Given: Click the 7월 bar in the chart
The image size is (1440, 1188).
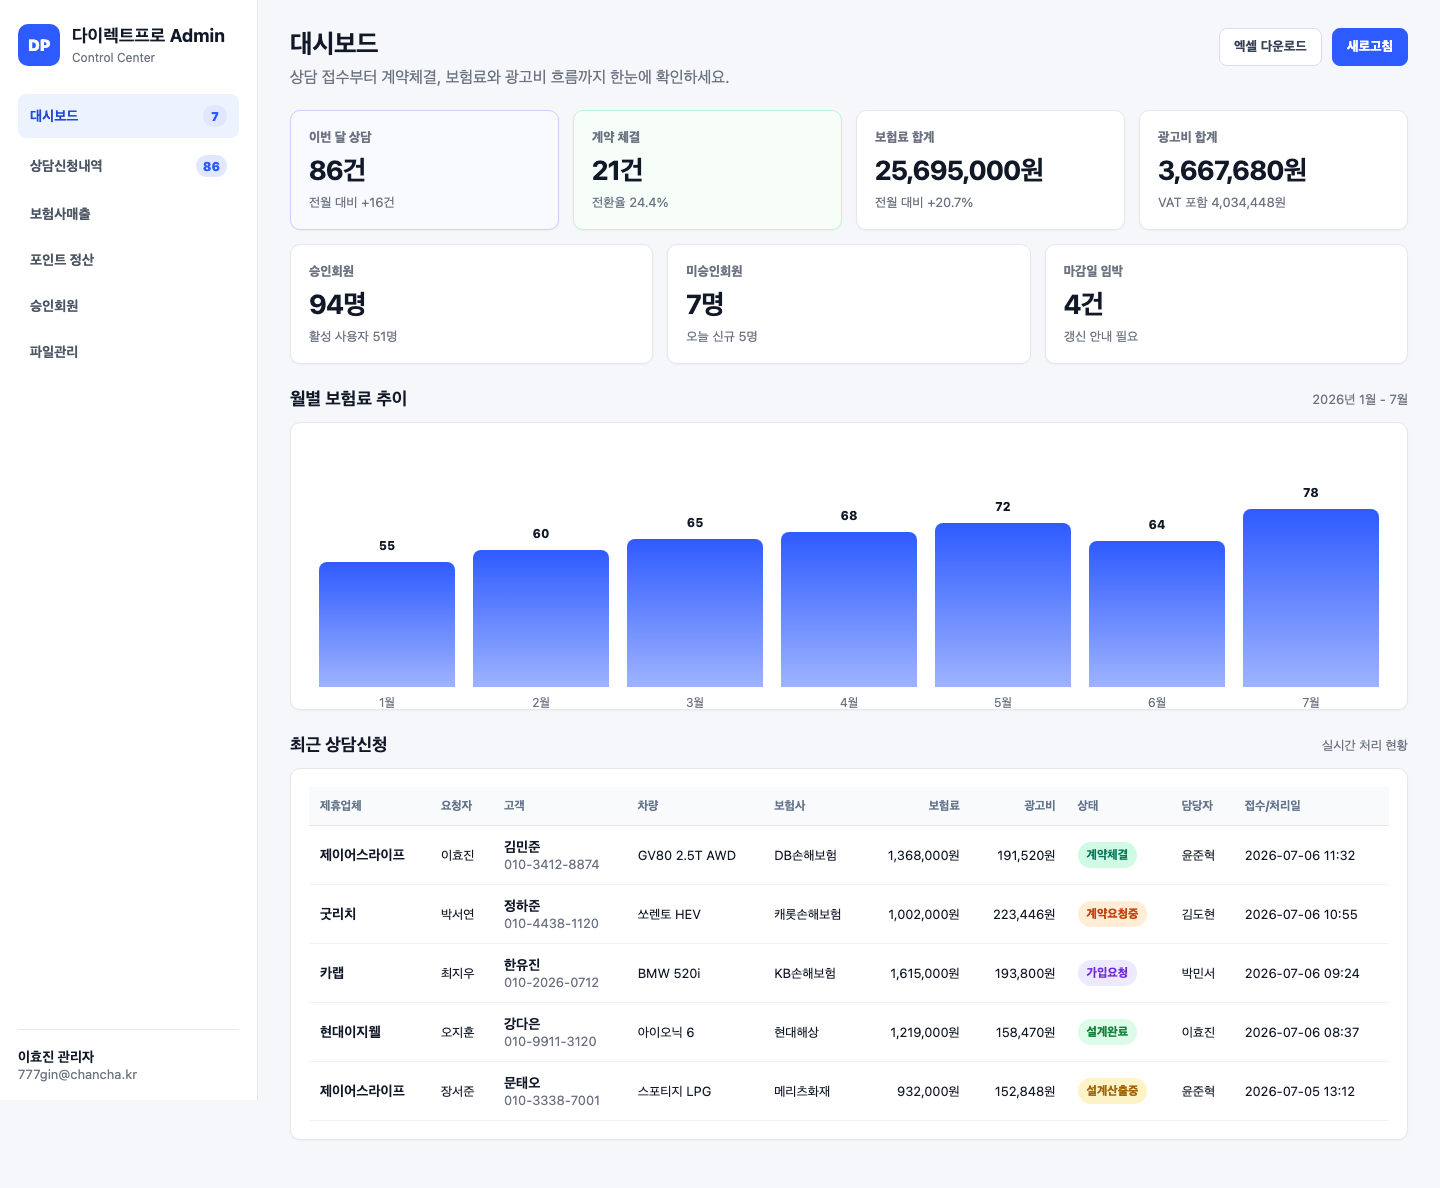Looking at the screenshot, I should (x=1310, y=598).
